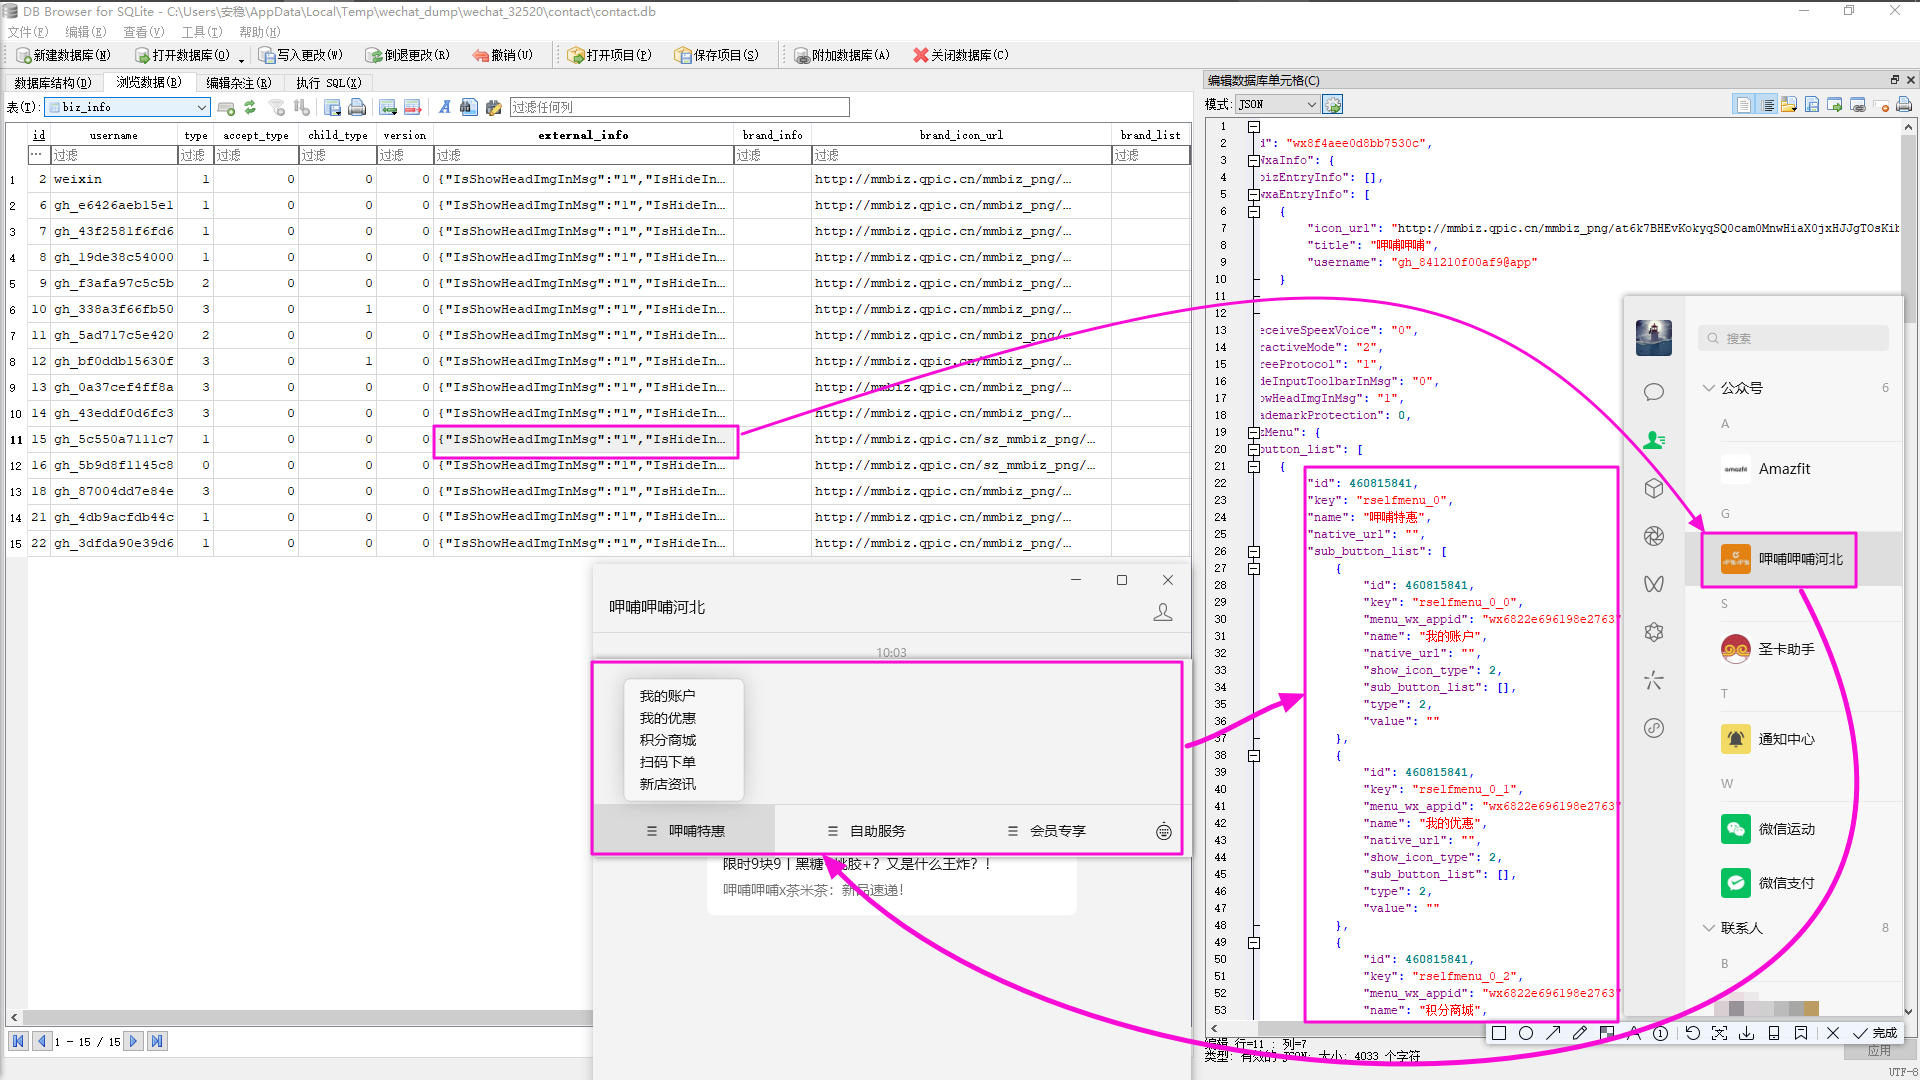1920x1080 pixels.
Task: Click the 写入更改(W) button
Action: (300, 55)
